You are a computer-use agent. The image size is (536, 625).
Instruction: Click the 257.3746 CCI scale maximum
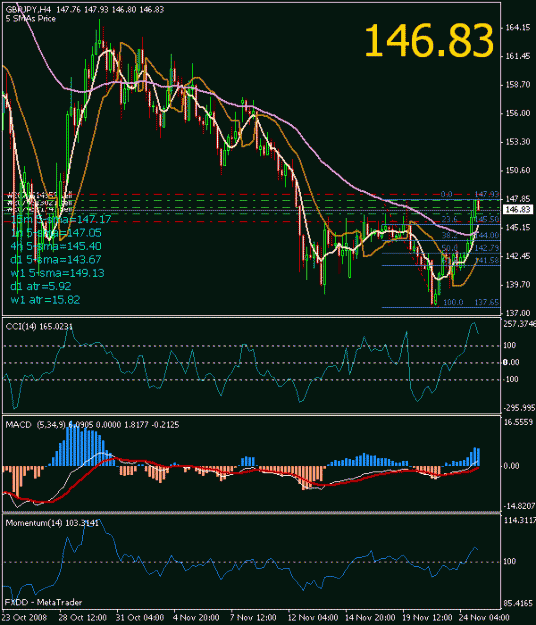click(x=519, y=324)
